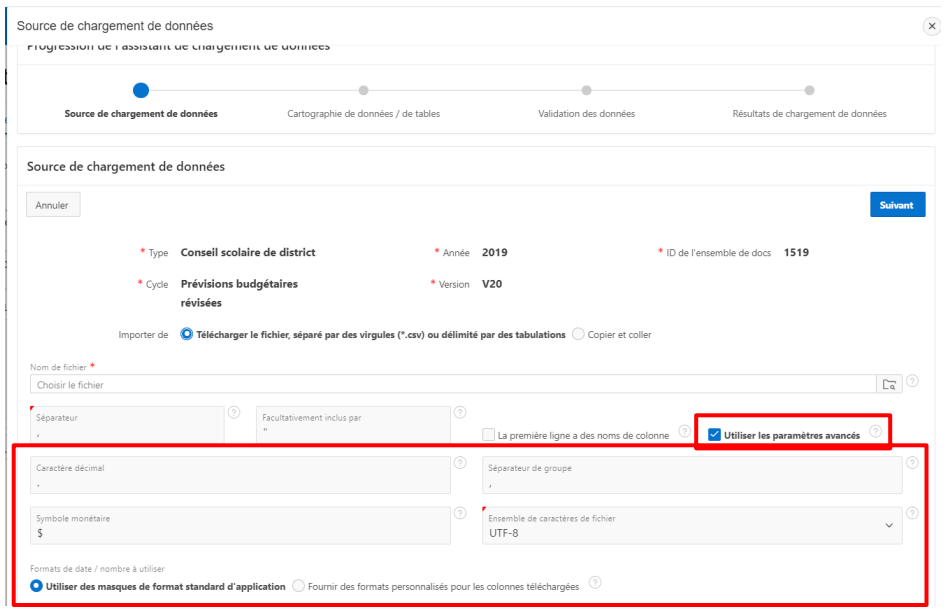Expand Ensemble de caractères de fichier dropdown
The width and height of the screenshot is (948, 613).
coord(889,527)
